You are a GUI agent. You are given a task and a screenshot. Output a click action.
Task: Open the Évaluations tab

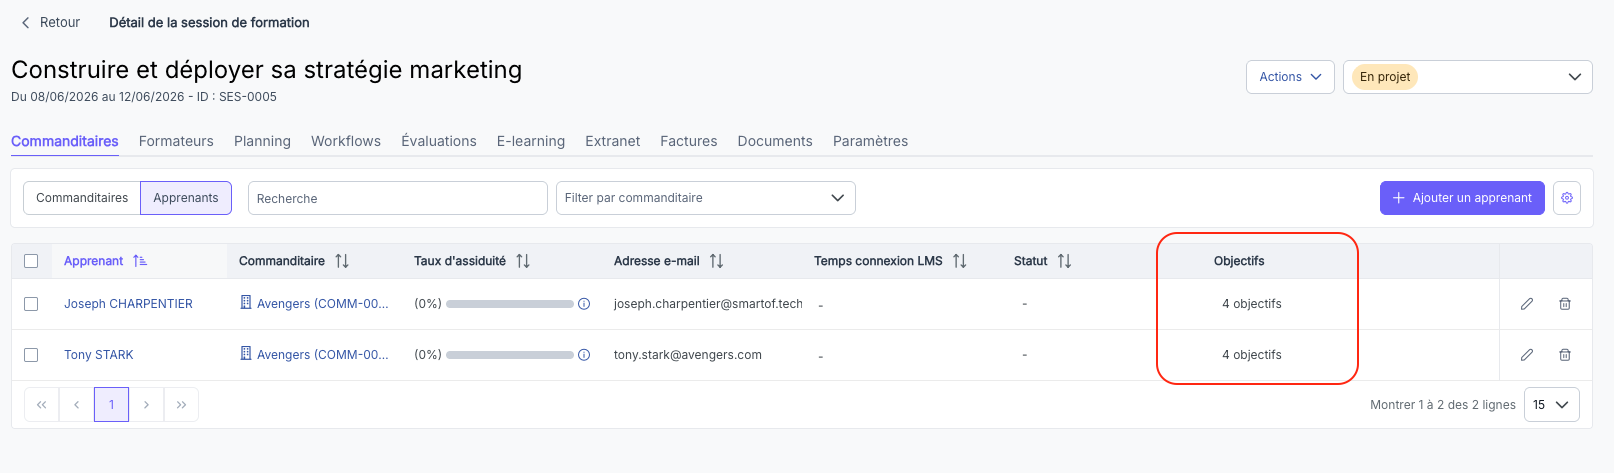pos(439,141)
